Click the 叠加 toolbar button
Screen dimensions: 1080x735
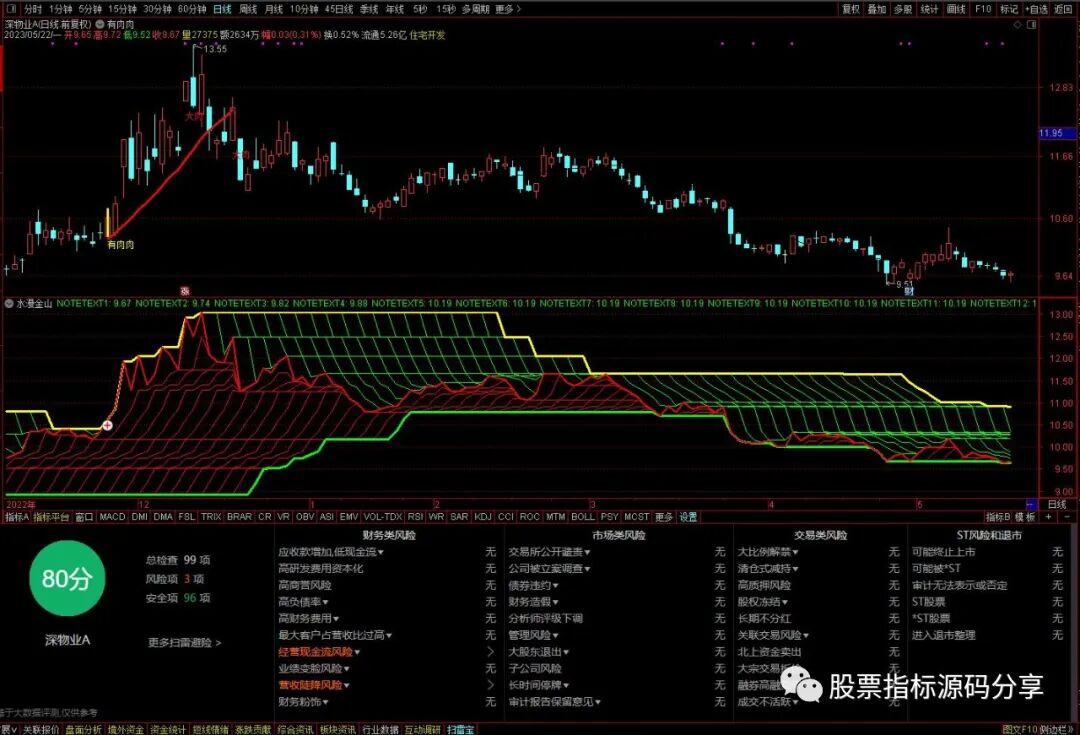coord(877,9)
